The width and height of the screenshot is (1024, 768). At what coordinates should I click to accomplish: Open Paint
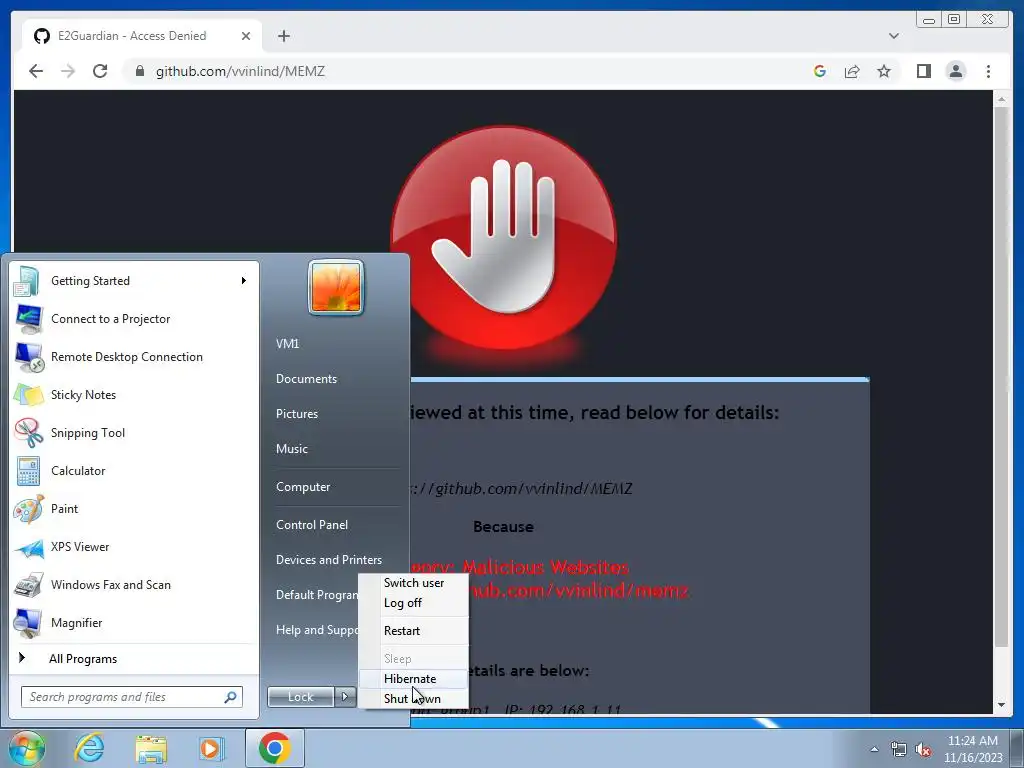point(134,509)
